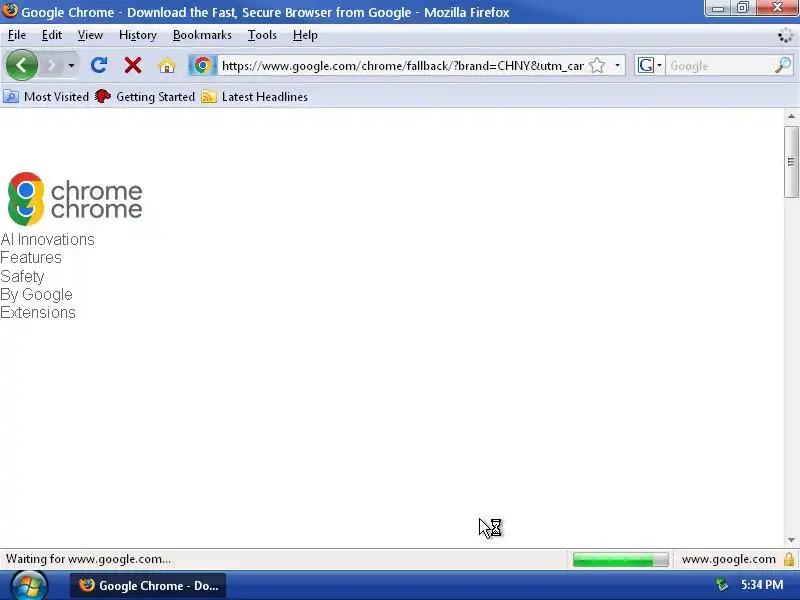Viewport: 800px width, 600px height.
Task: Open the Extensions link
Action: coord(38,312)
